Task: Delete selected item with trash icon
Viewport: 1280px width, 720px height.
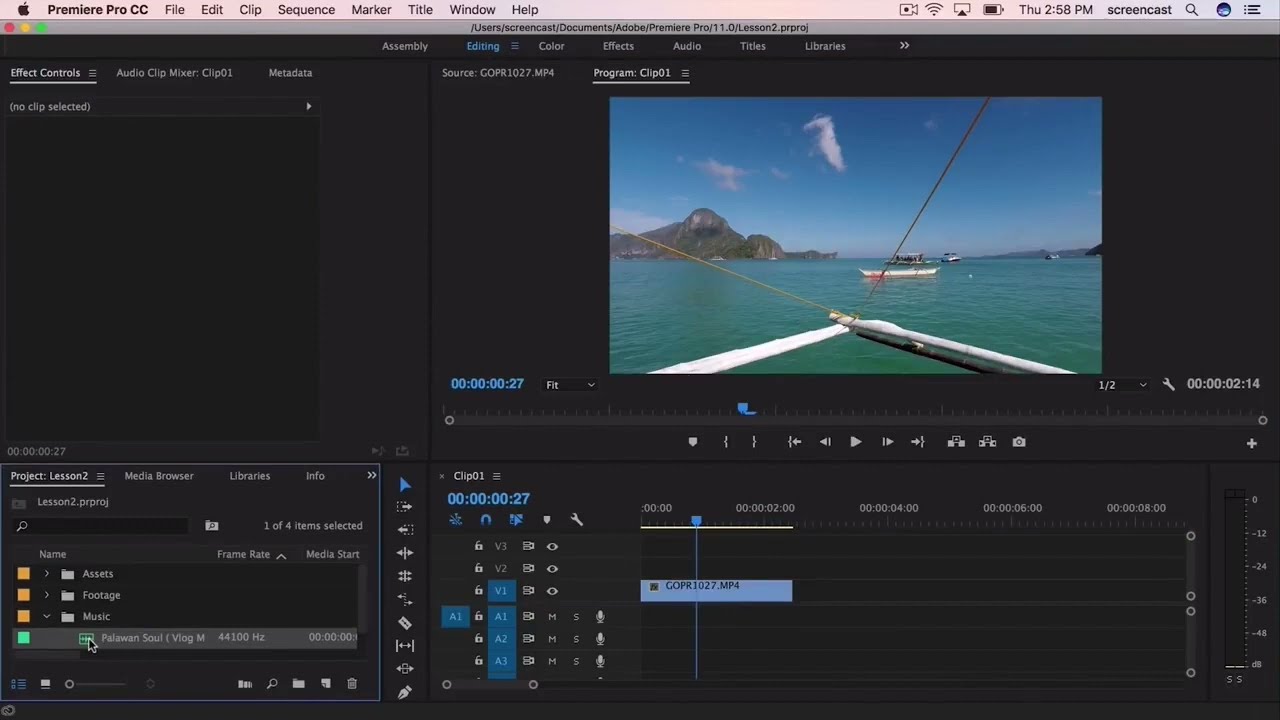Action: (x=352, y=684)
